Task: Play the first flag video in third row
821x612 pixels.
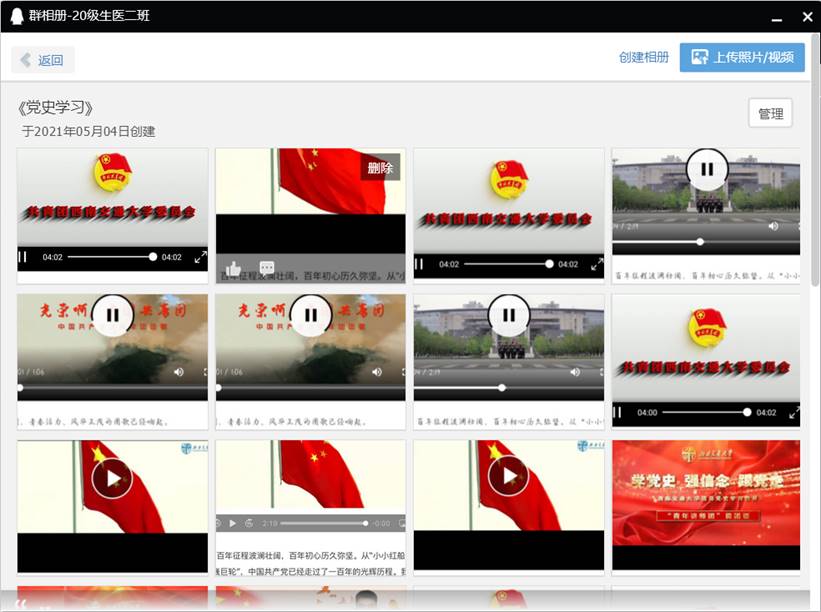Action: click(112, 478)
